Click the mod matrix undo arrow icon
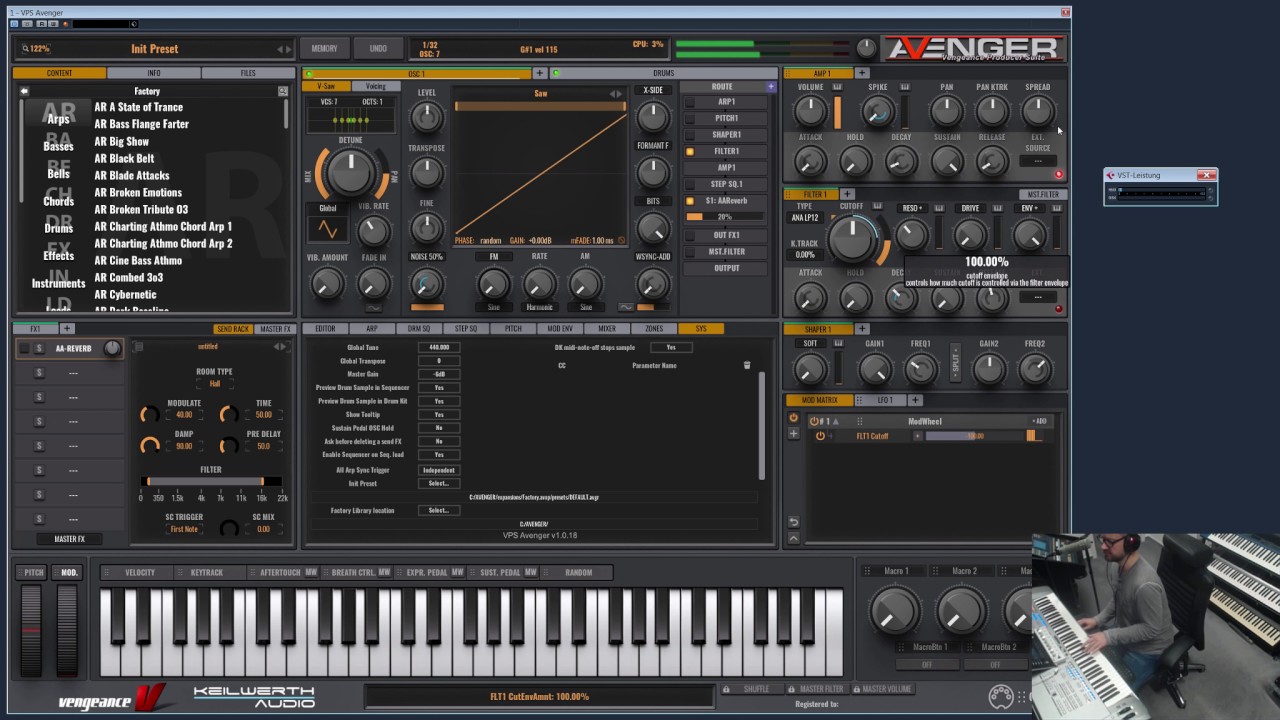The height and width of the screenshot is (720, 1280). point(793,522)
